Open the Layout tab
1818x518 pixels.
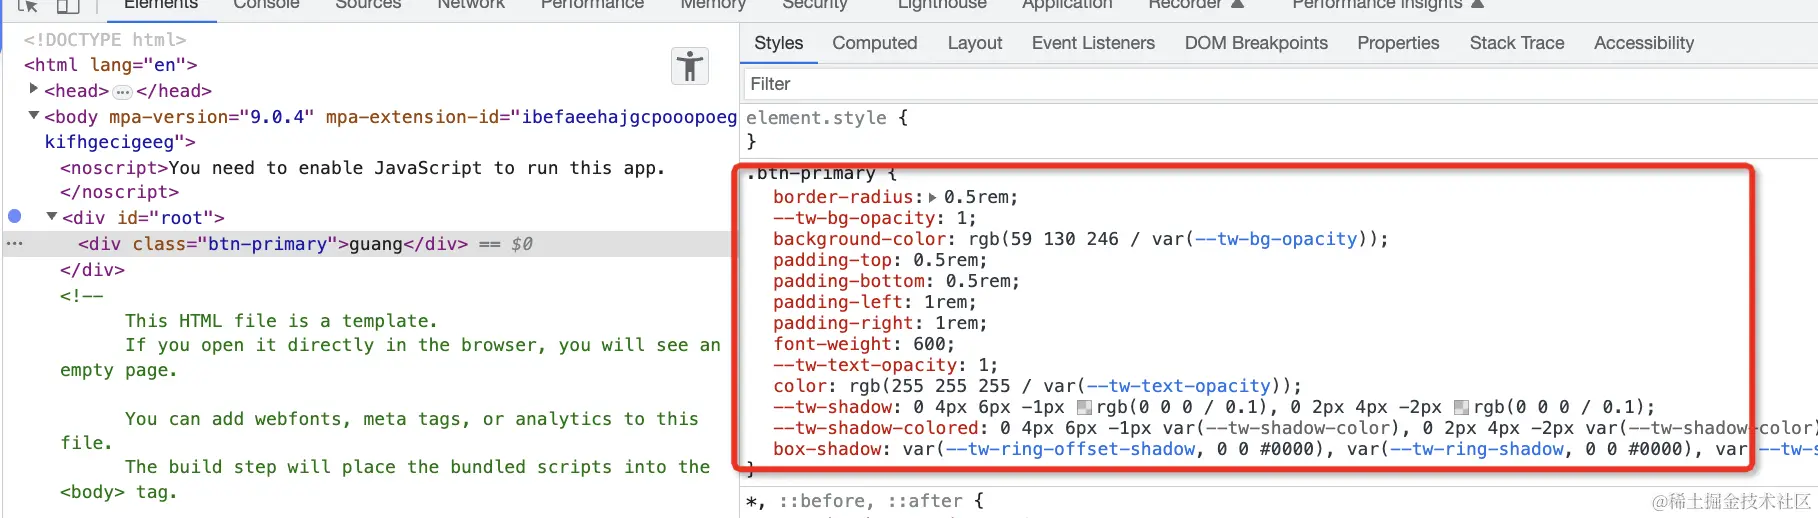(x=975, y=43)
